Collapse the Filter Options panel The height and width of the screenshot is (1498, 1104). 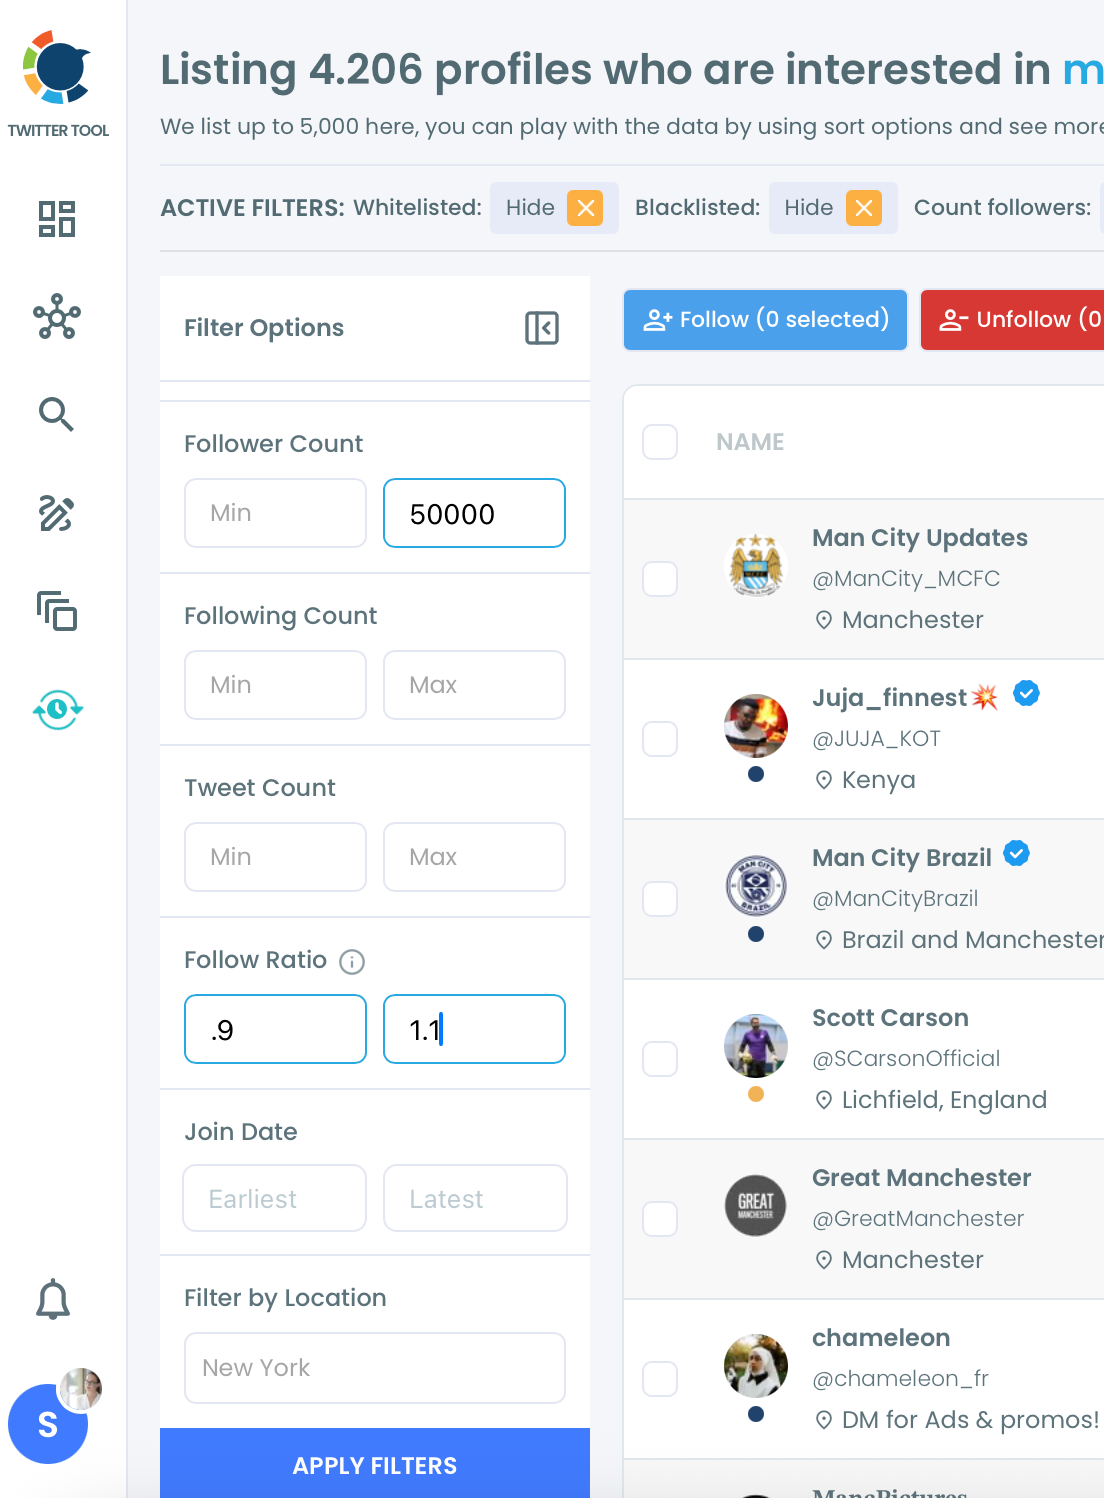pos(542,328)
